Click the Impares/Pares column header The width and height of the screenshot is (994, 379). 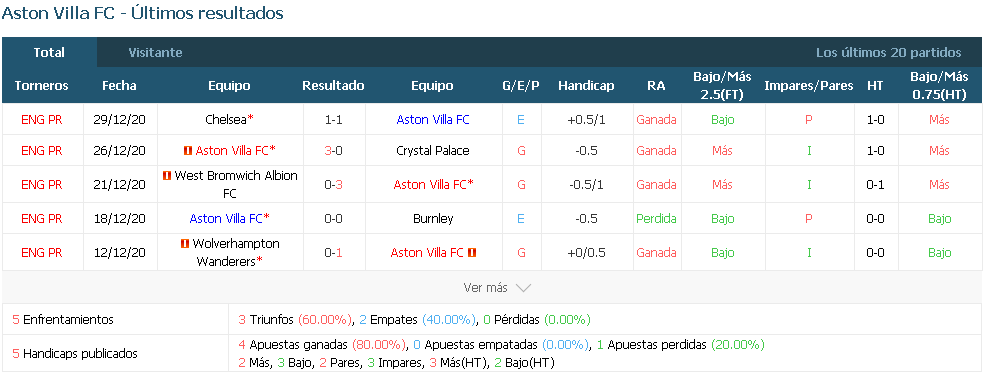[809, 86]
